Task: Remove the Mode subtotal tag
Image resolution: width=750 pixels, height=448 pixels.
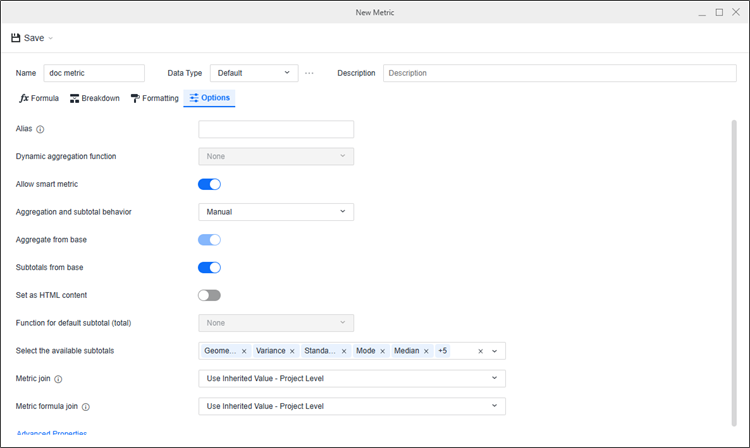Action: coord(382,351)
